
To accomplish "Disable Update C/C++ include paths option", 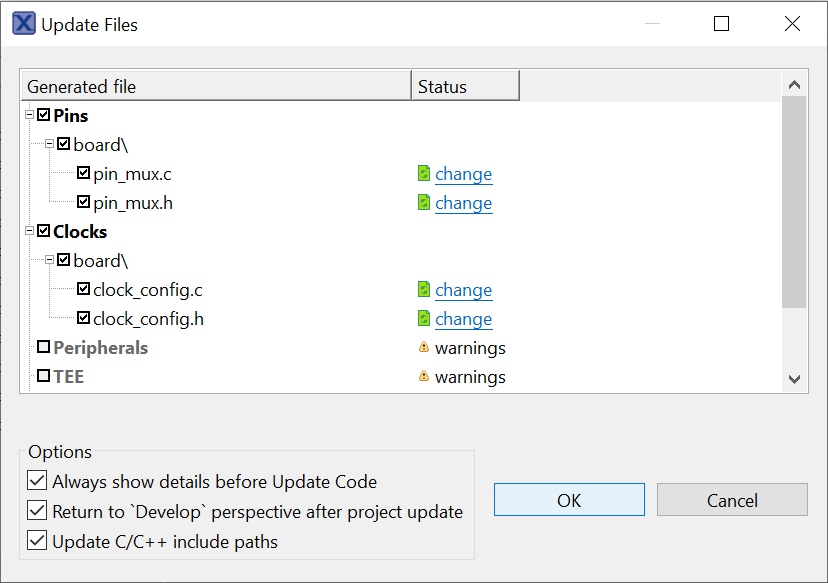I will 37,542.
